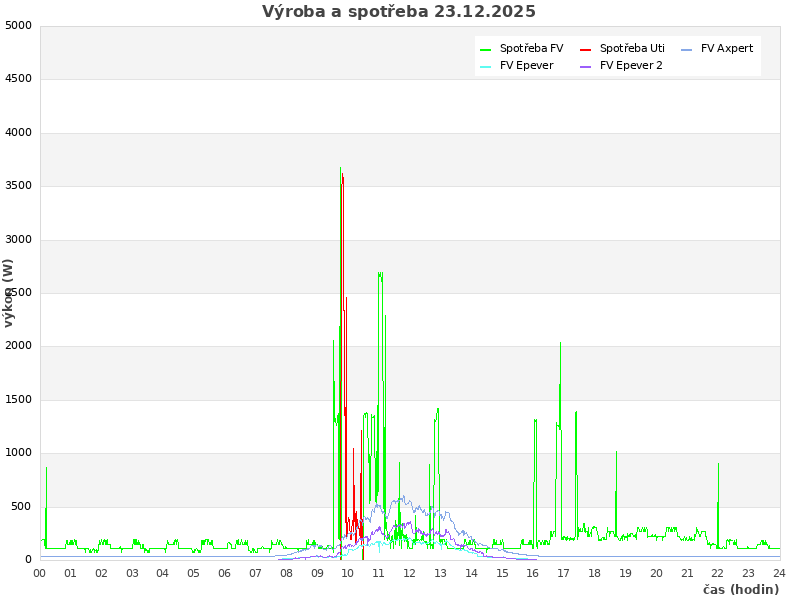Toggle the "FV Axpert" legend text label
The height and width of the screenshot is (600, 800).
[727, 48]
